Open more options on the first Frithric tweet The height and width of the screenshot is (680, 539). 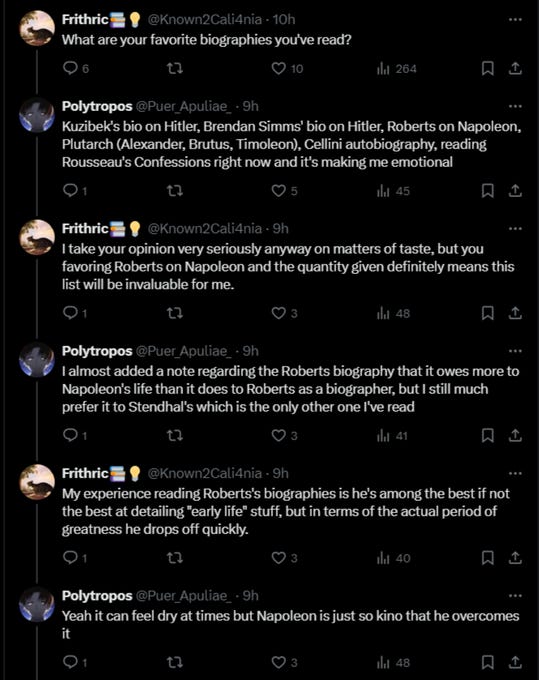pos(515,20)
